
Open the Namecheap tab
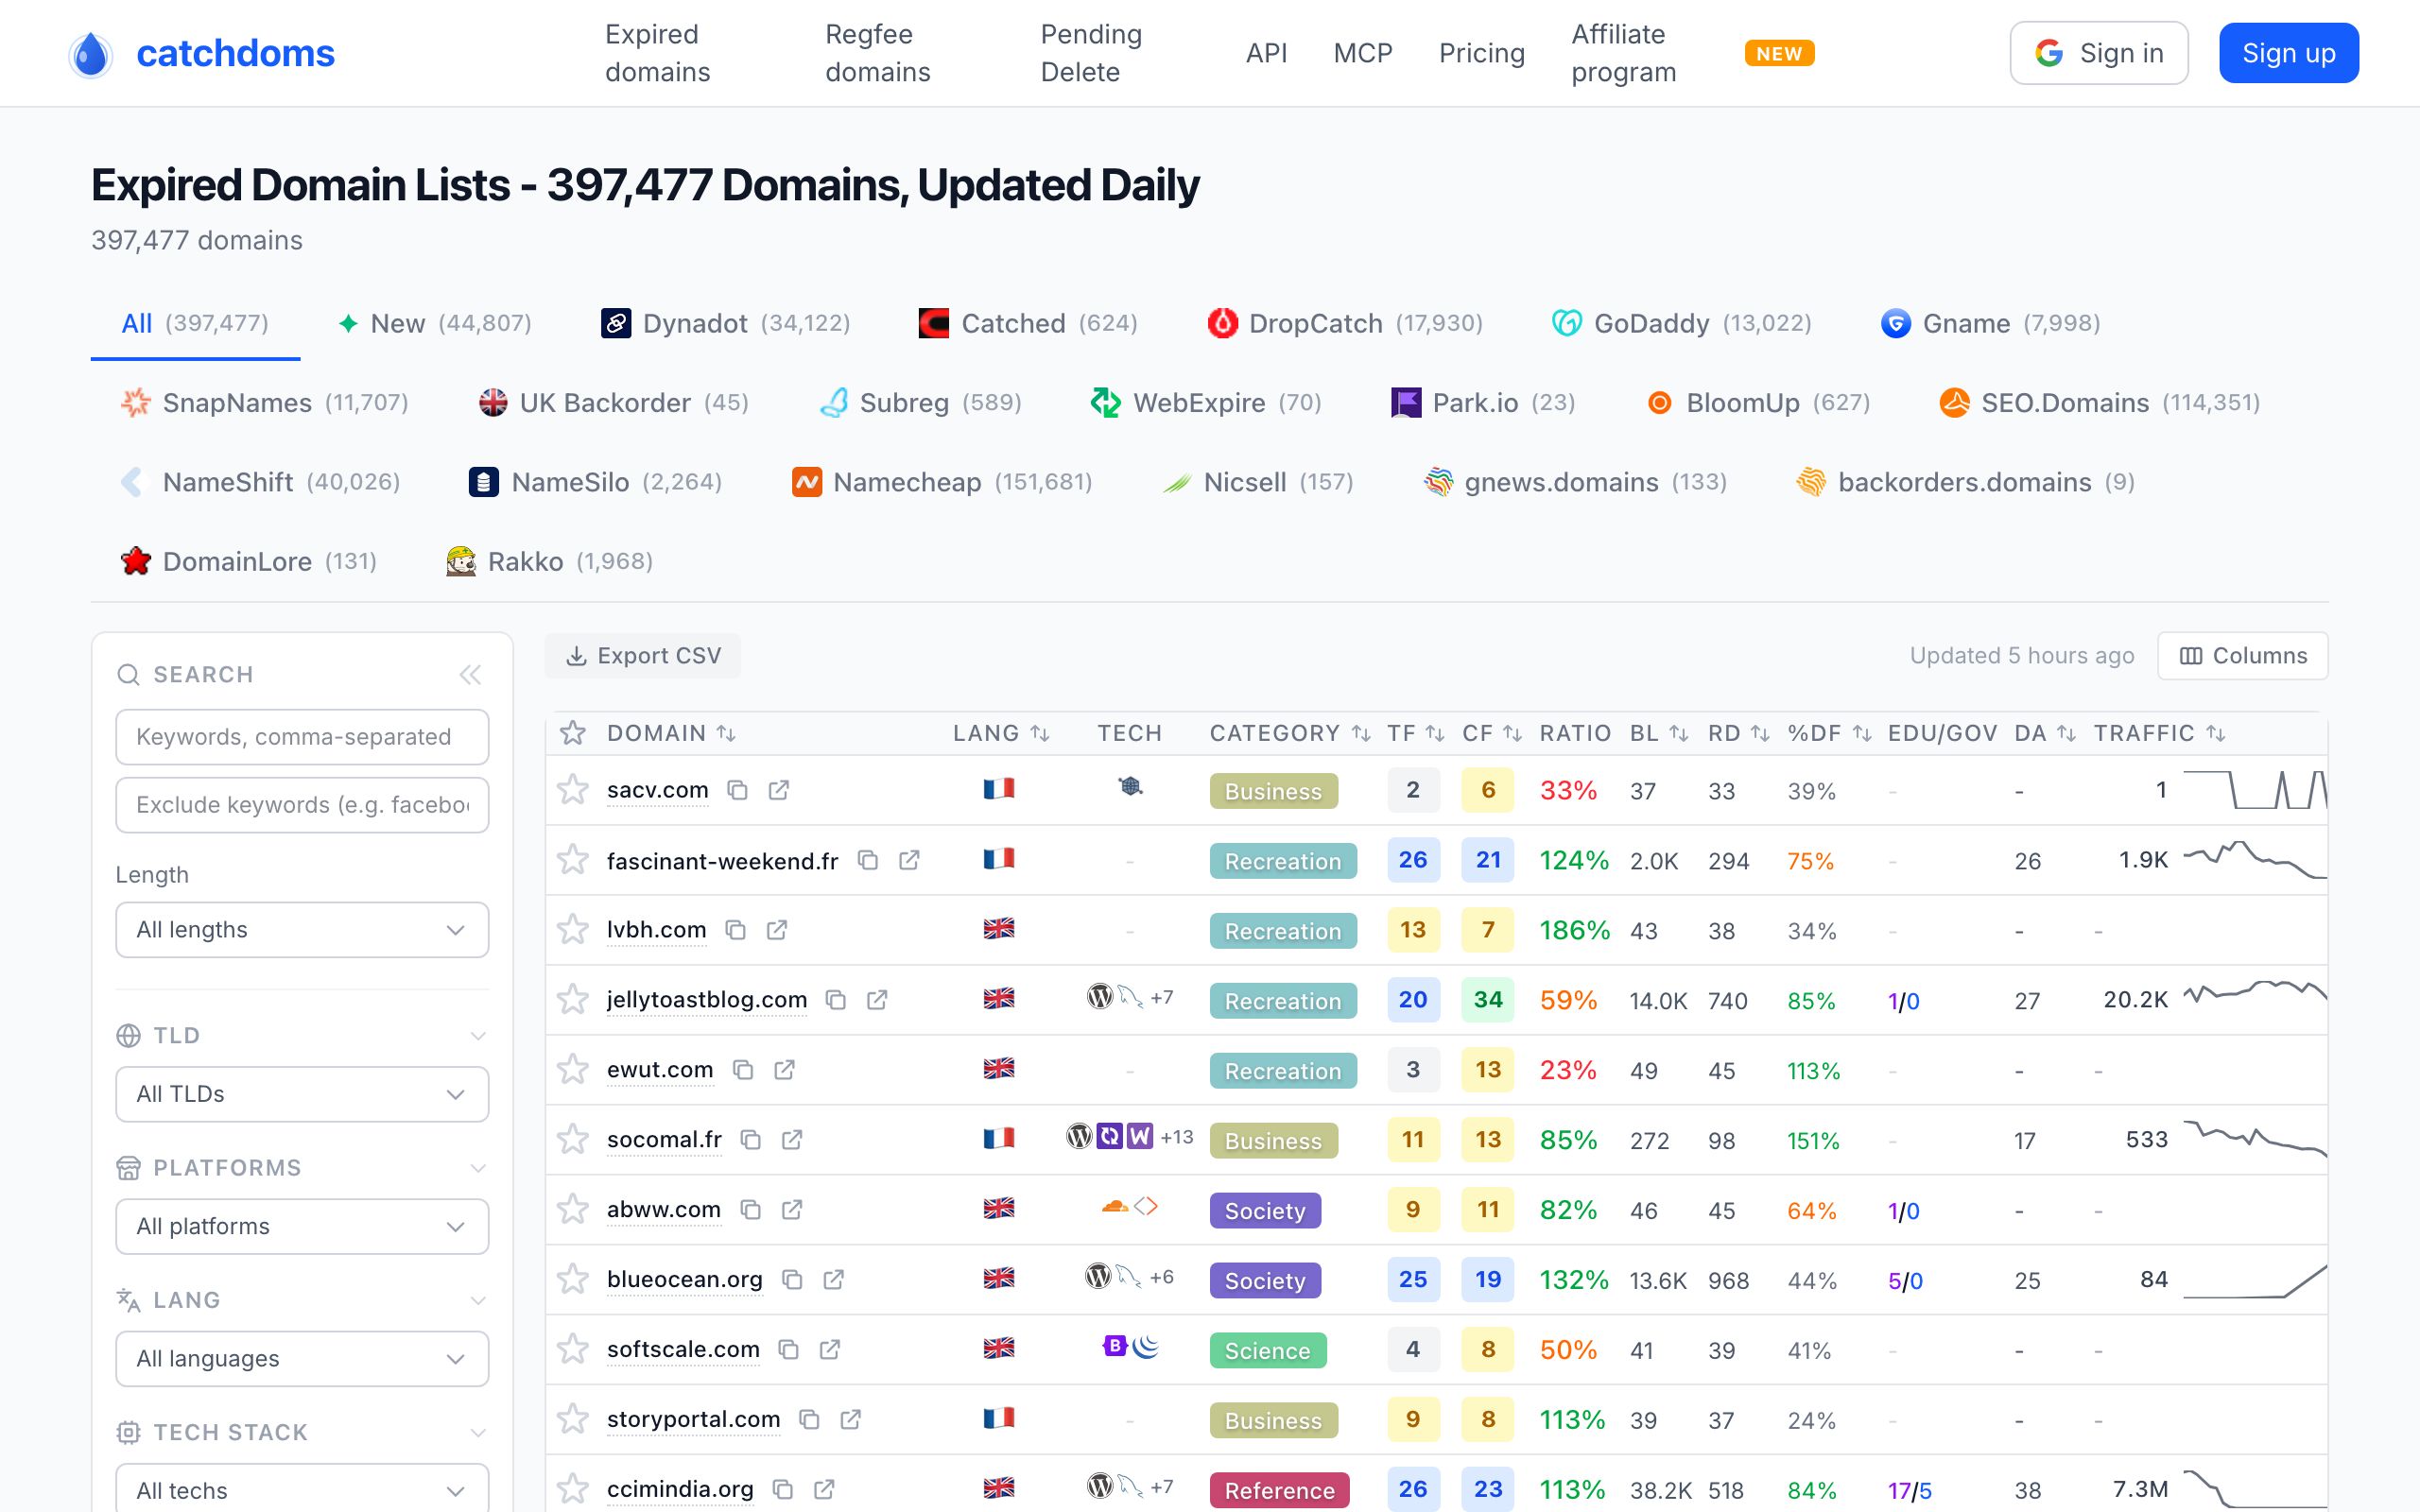tap(941, 483)
